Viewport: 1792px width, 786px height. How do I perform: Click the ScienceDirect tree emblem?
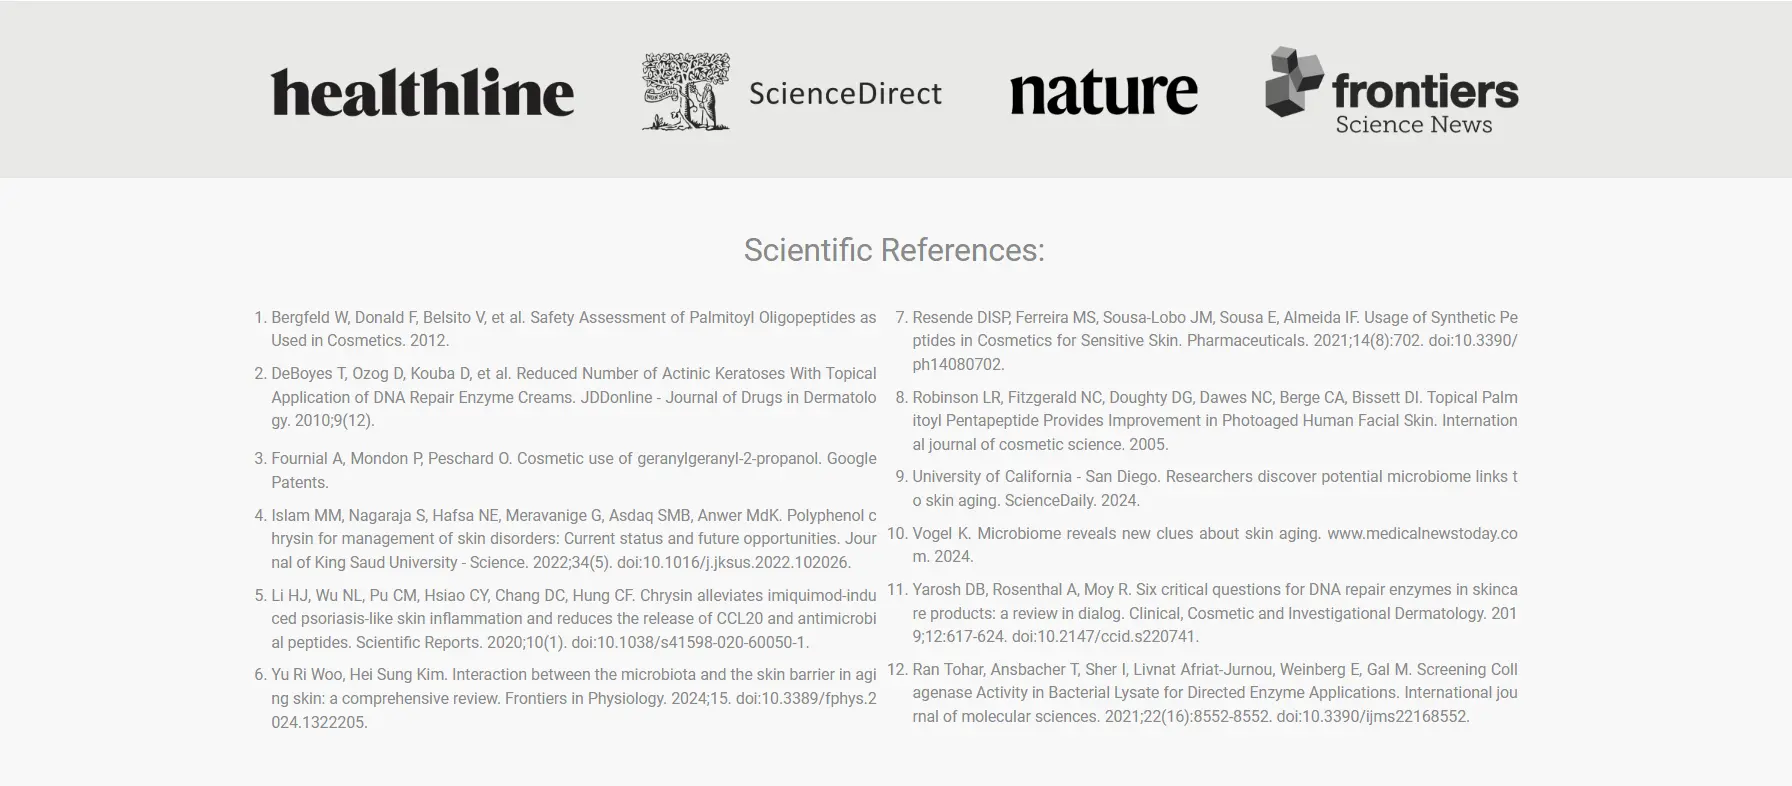(686, 92)
